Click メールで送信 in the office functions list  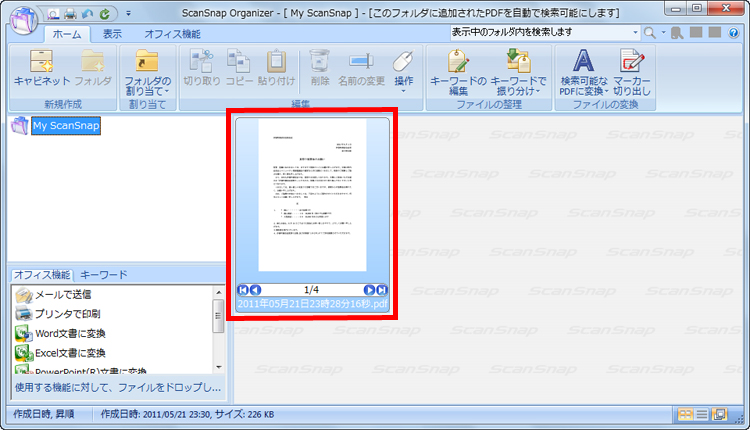(63, 295)
